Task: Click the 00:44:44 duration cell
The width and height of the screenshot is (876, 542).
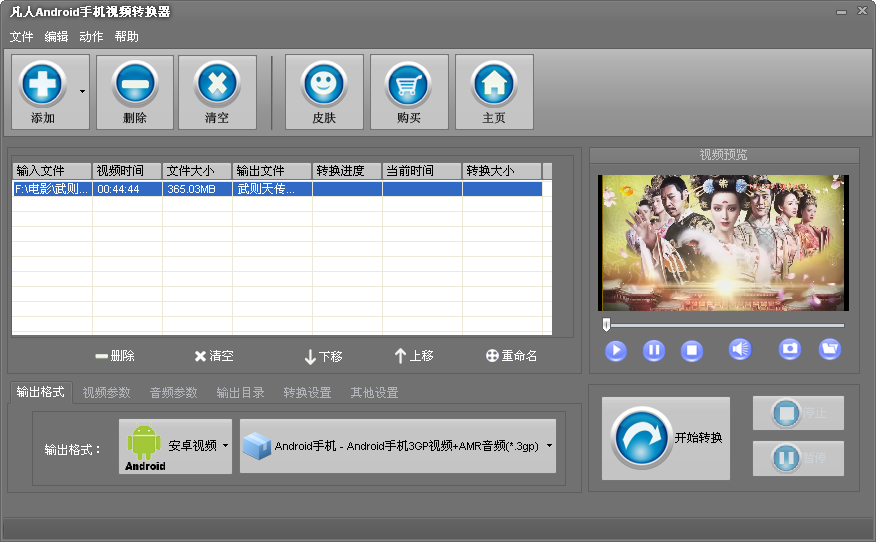Action: pos(127,189)
